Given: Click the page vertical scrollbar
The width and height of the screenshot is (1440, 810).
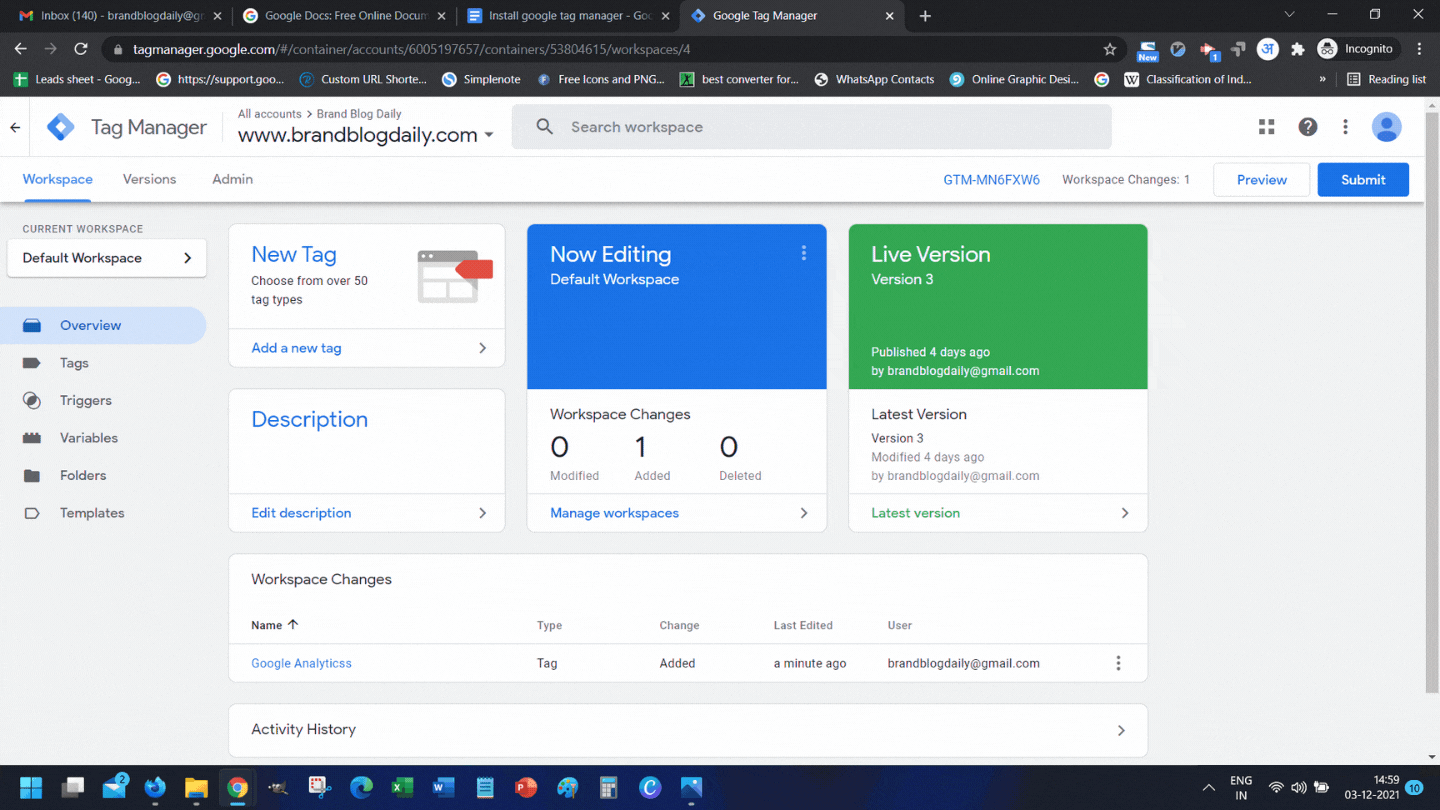Looking at the screenshot, I should point(1432,400).
